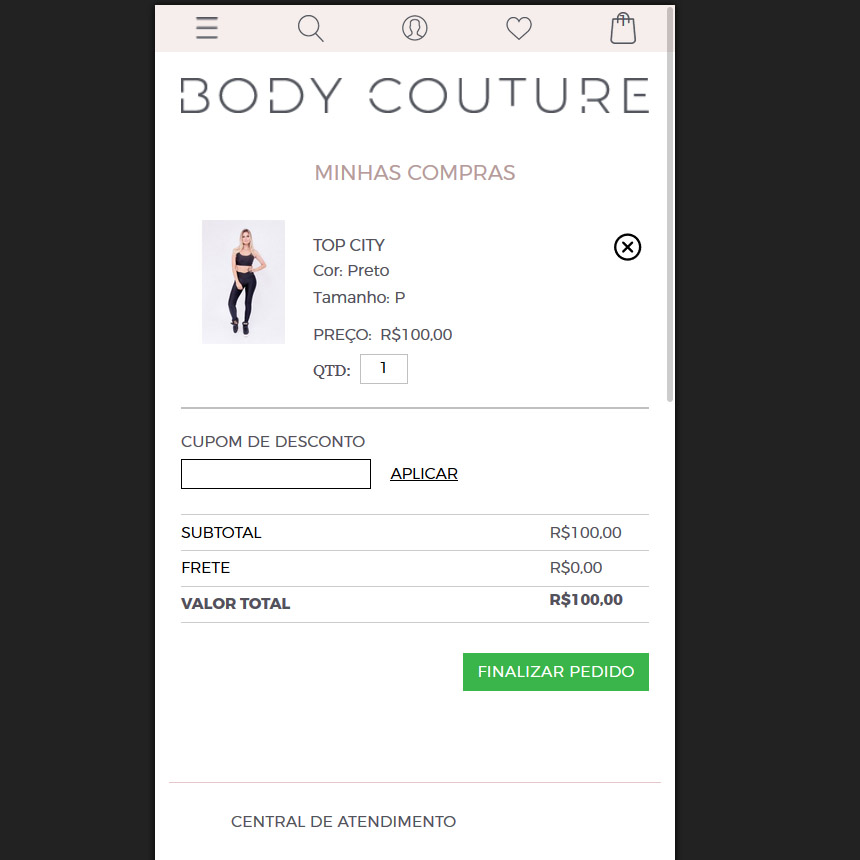Remove TOP CITY item with X icon
Screen dimensions: 860x860
click(627, 247)
